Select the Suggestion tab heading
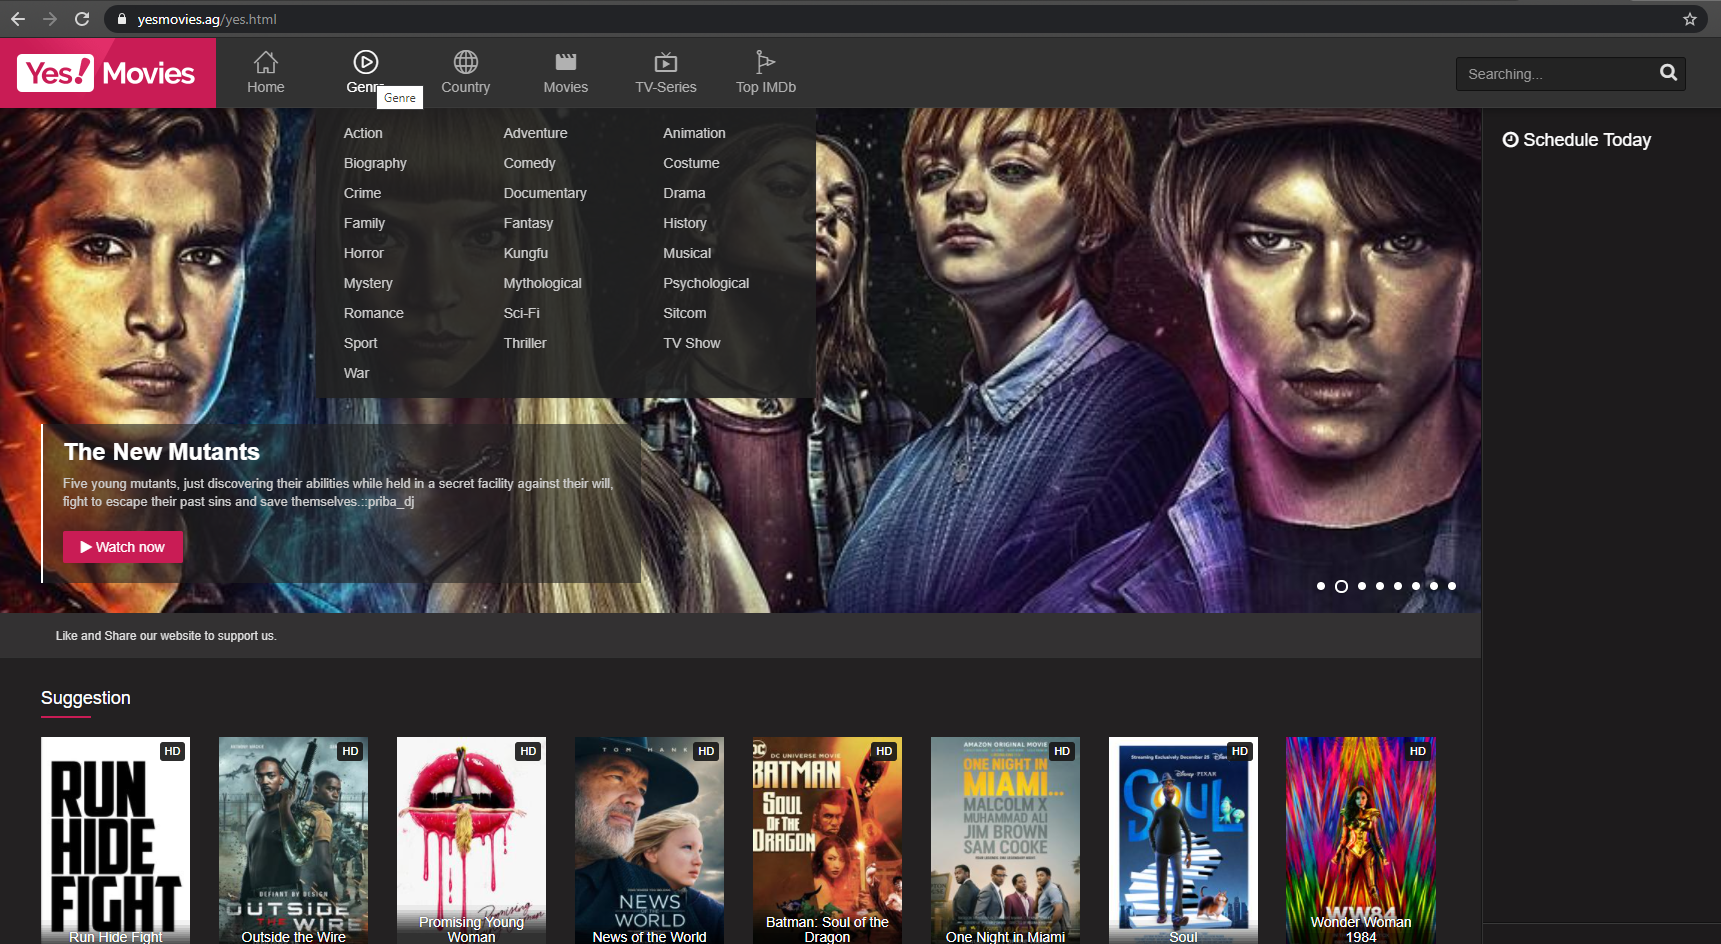This screenshot has width=1721, height=944. [86, 698]
